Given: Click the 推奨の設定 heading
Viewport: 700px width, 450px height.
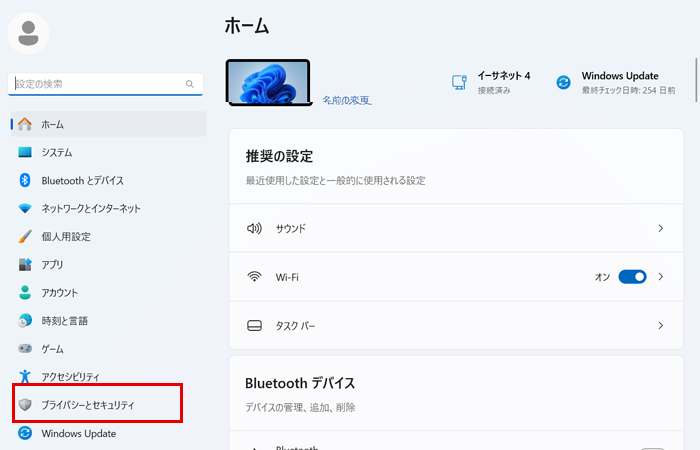Looking at the screenshot, I should coord(279,156).
